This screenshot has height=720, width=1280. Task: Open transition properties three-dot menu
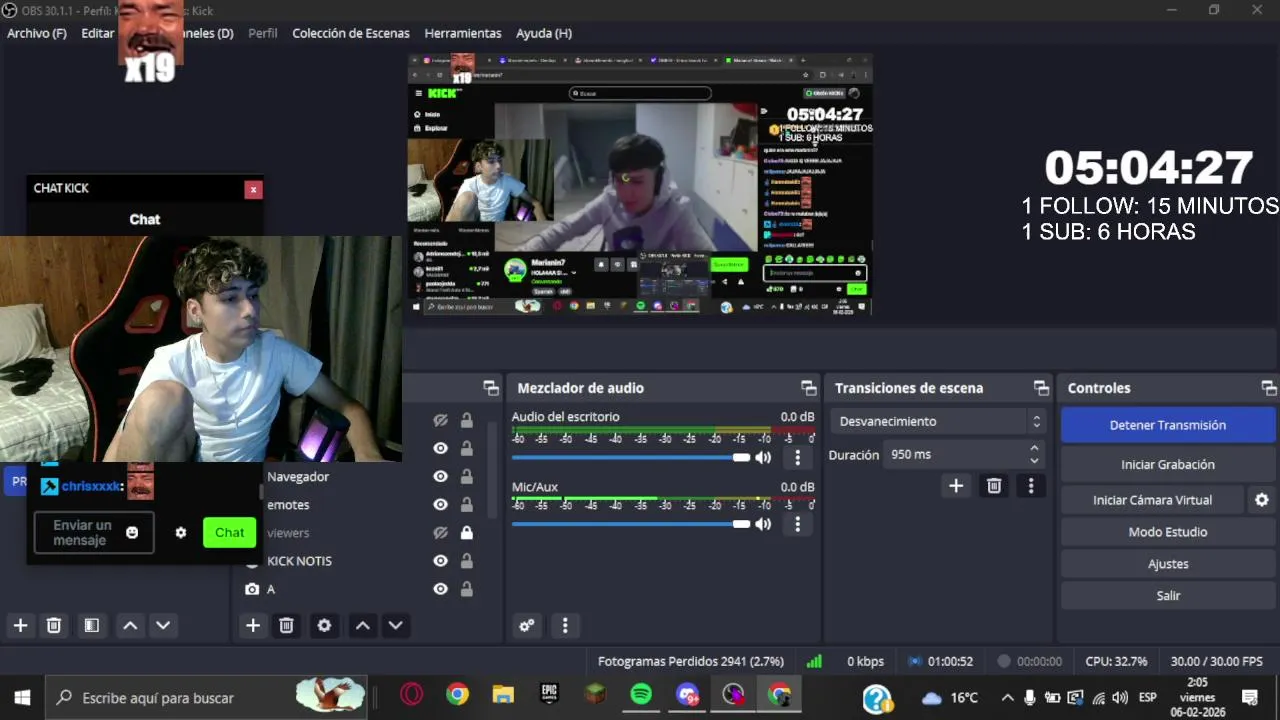(1031, 485)
